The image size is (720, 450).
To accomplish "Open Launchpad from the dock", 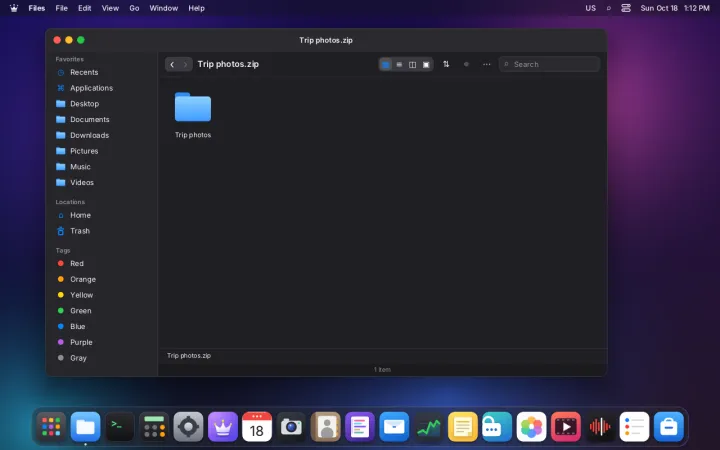I will (x=51, y=427).
